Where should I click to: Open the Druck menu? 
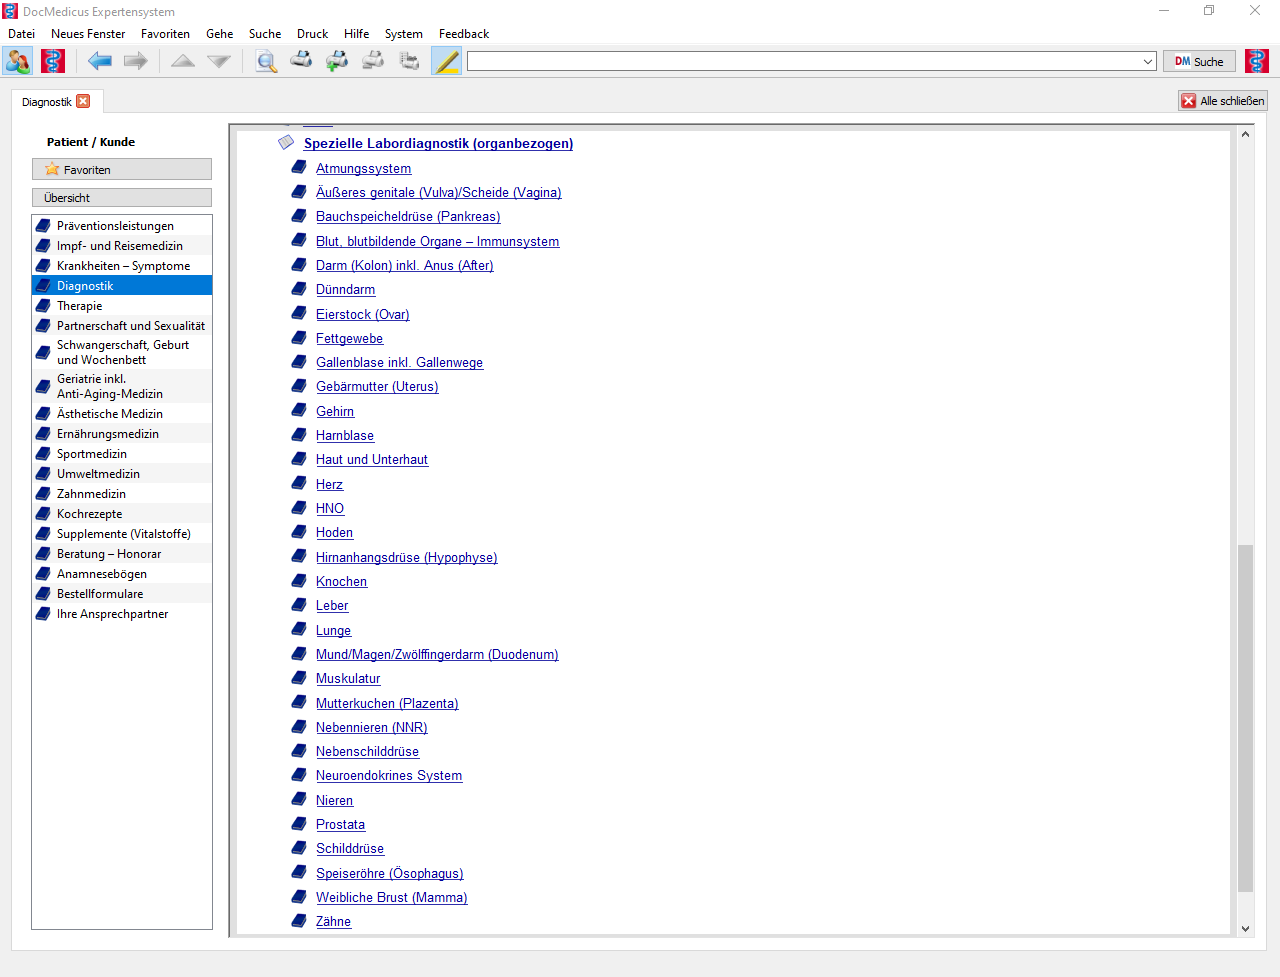[312, 34]
